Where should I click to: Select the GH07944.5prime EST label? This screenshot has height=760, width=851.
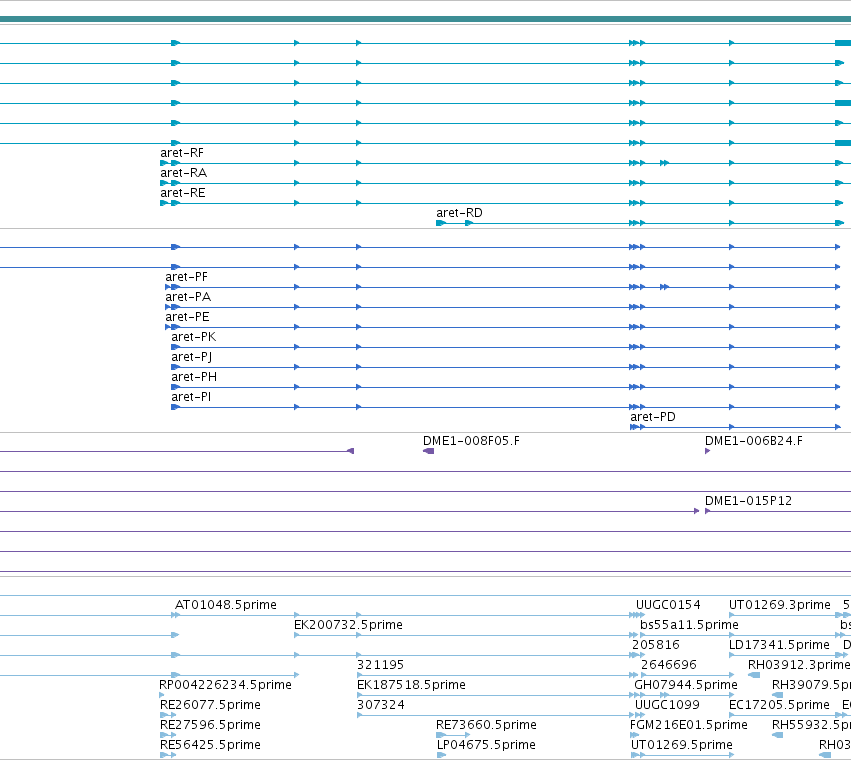pos(686,685)
